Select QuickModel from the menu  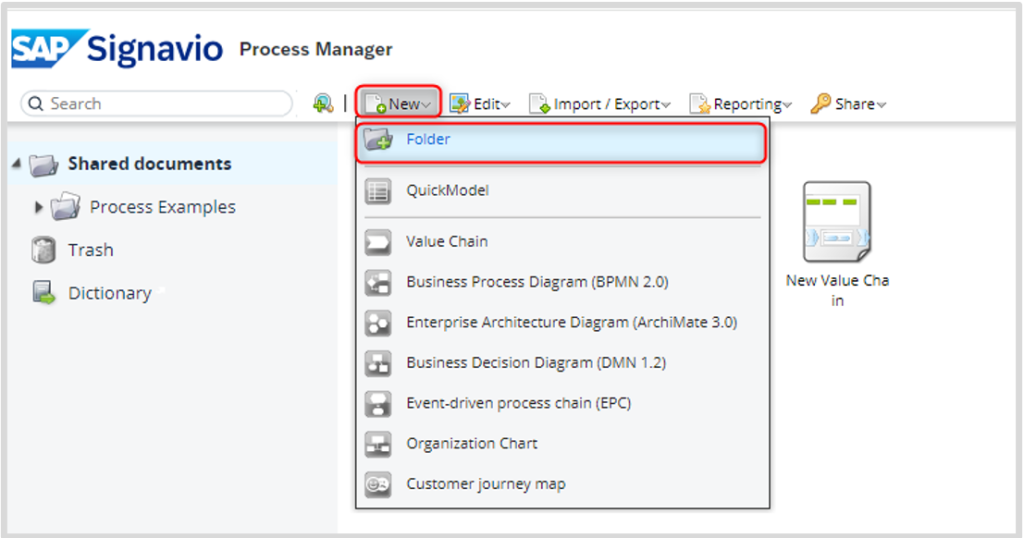click(562, 191)
